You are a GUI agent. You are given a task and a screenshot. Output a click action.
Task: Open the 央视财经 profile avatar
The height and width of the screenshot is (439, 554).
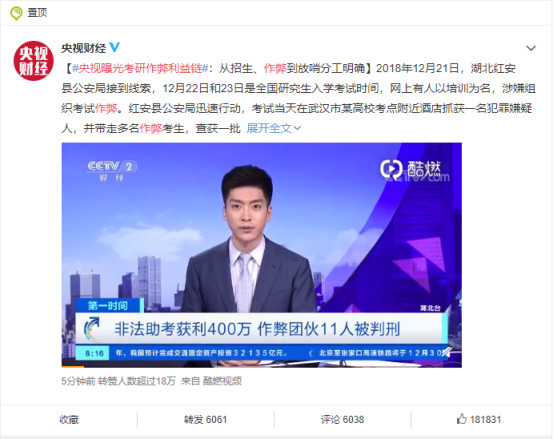(x=34, y=61)
